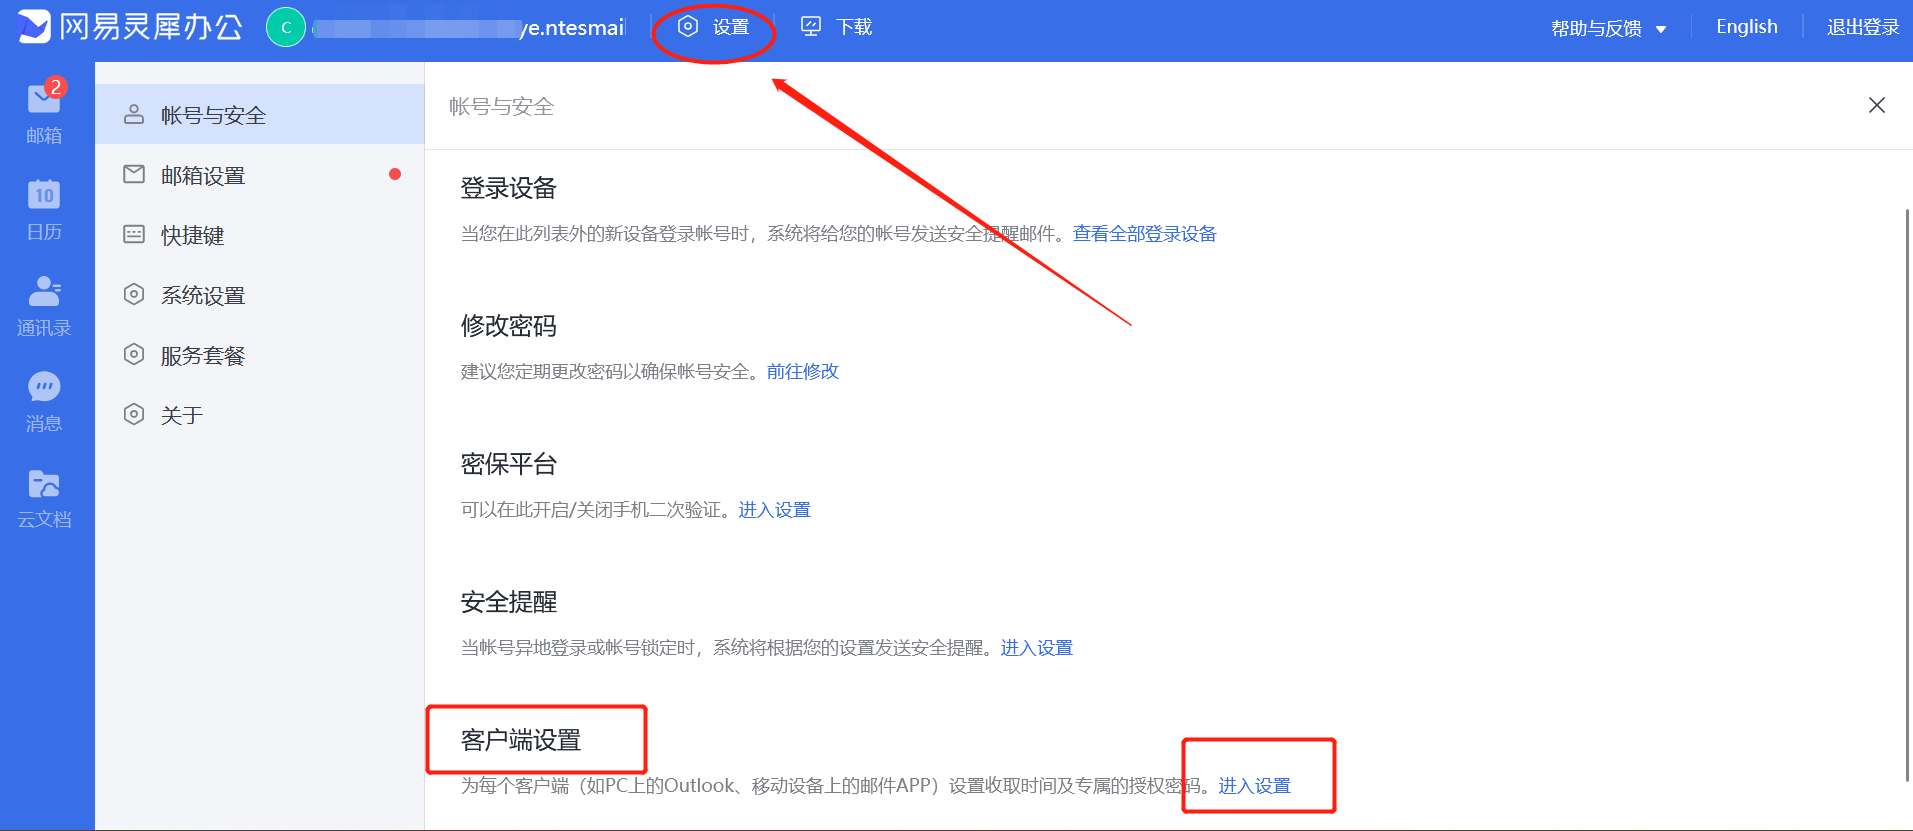The image size is (1913, 831).
Task: Close the settings panel with X
Action: click(x=1876, y=105)
